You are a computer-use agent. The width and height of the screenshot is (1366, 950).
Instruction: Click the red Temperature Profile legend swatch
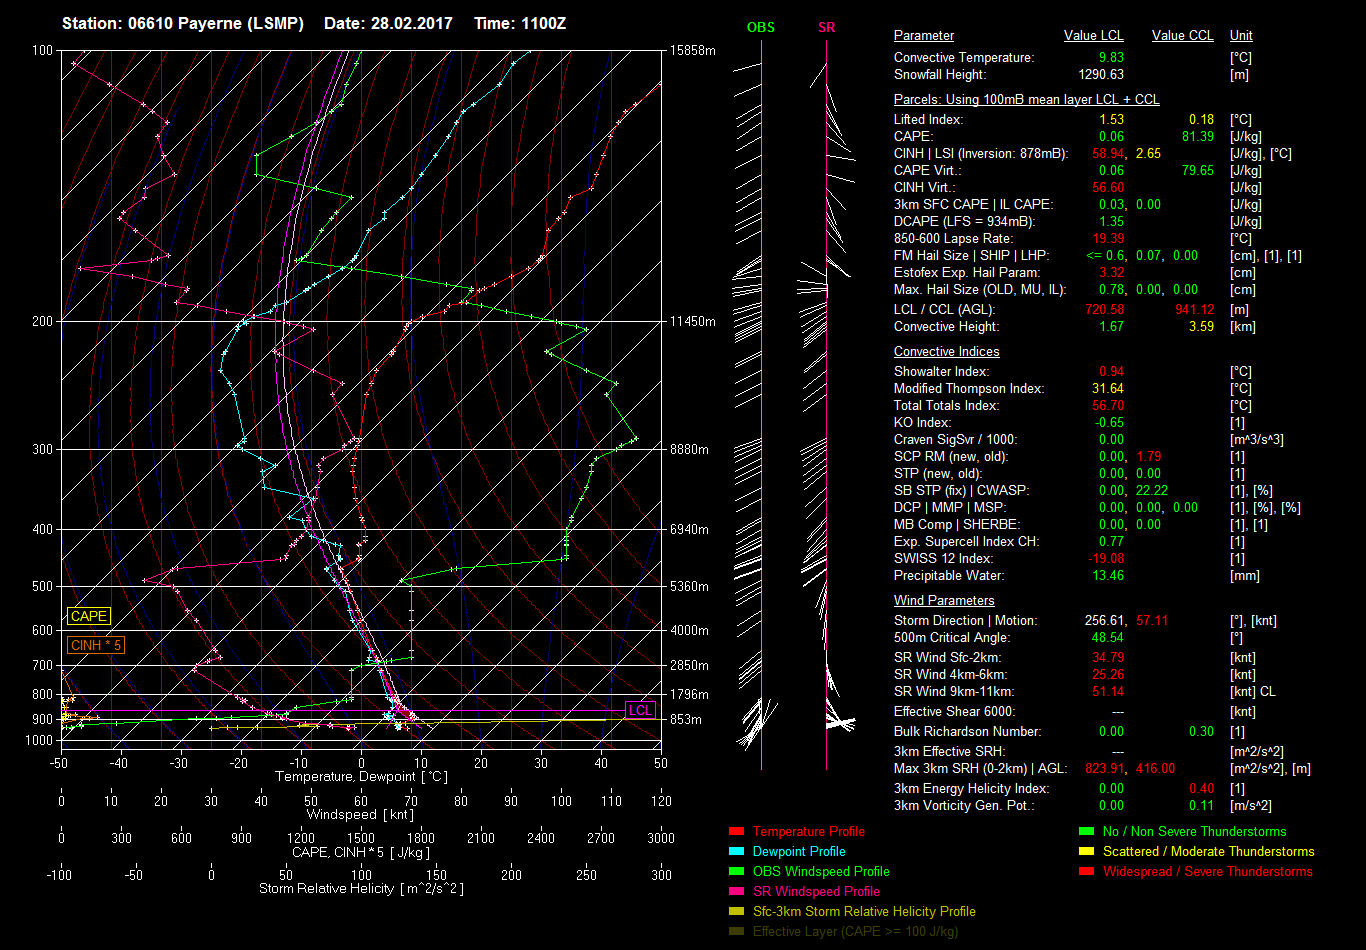click(736, 832)
